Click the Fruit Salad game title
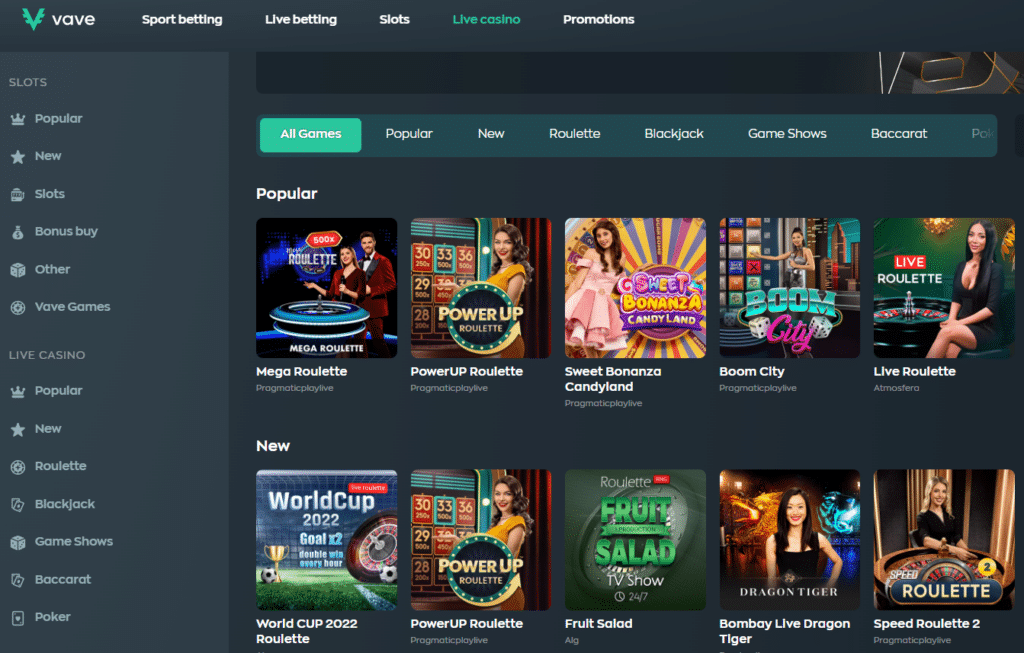The image size is (1024, 653). [x=598, y=624]
